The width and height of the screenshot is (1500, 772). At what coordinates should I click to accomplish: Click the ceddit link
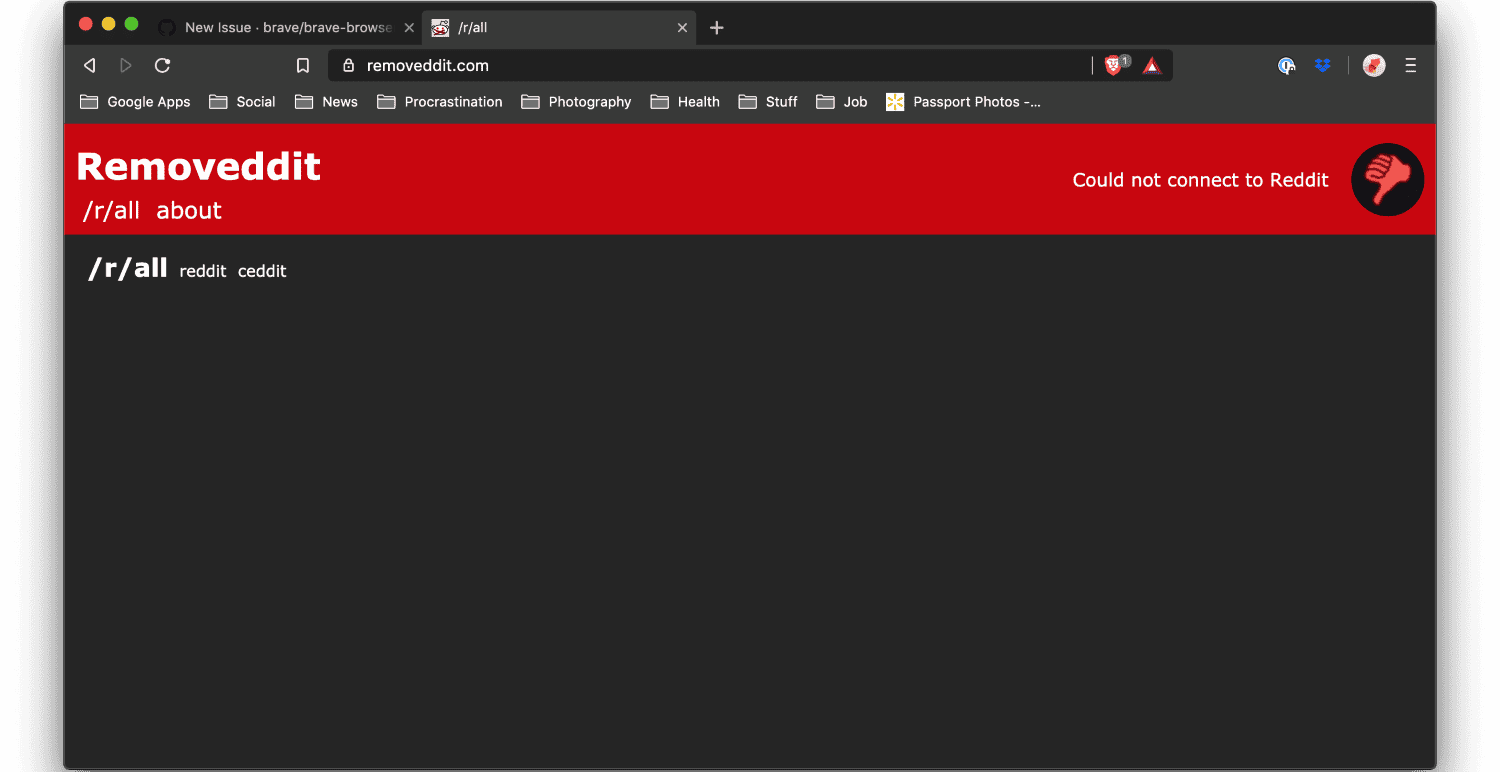(262, 271)
